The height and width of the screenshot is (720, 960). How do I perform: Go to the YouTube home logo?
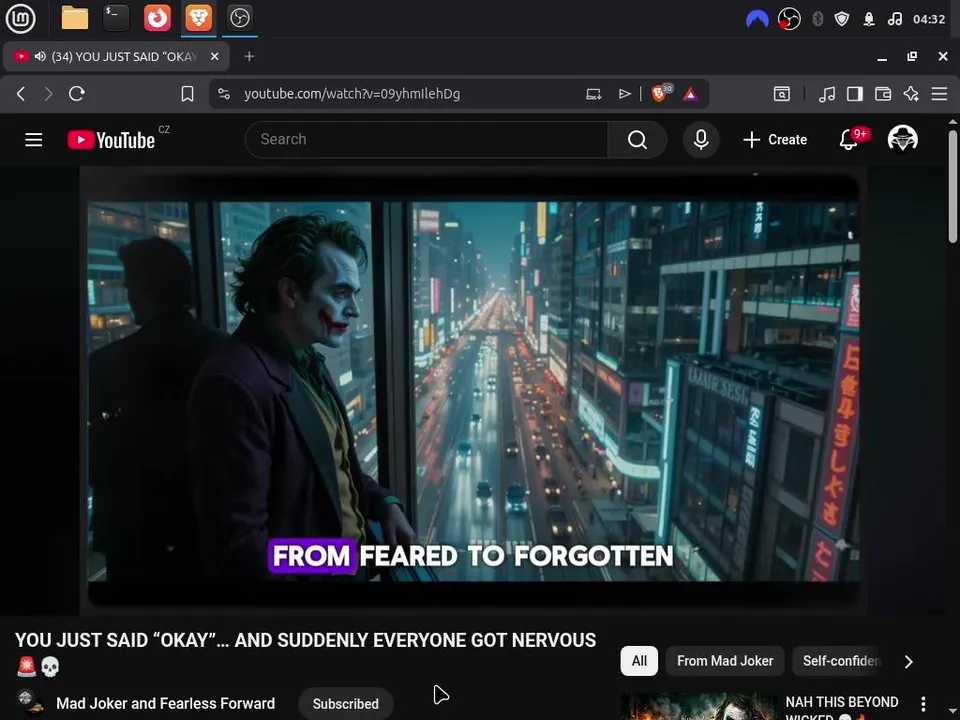(111, 140)
